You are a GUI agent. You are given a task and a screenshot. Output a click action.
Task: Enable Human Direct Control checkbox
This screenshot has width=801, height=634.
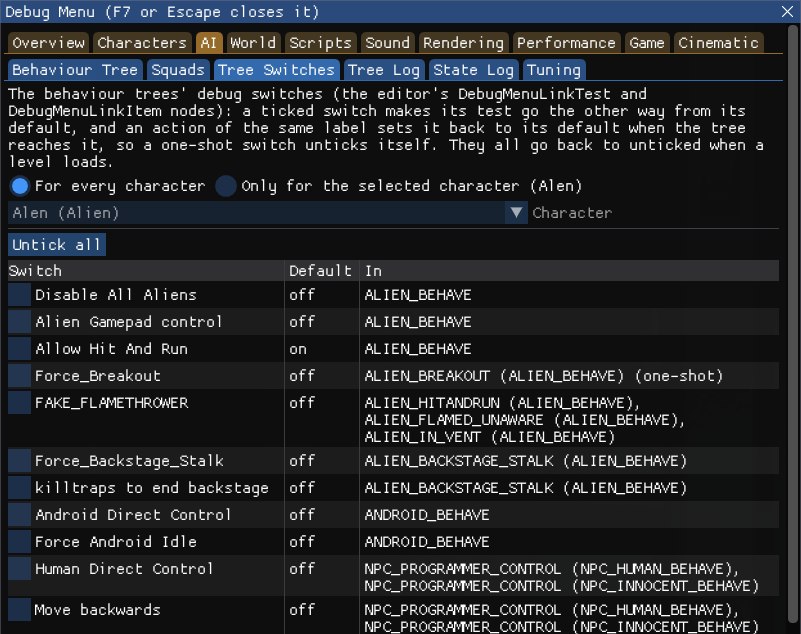19,569
